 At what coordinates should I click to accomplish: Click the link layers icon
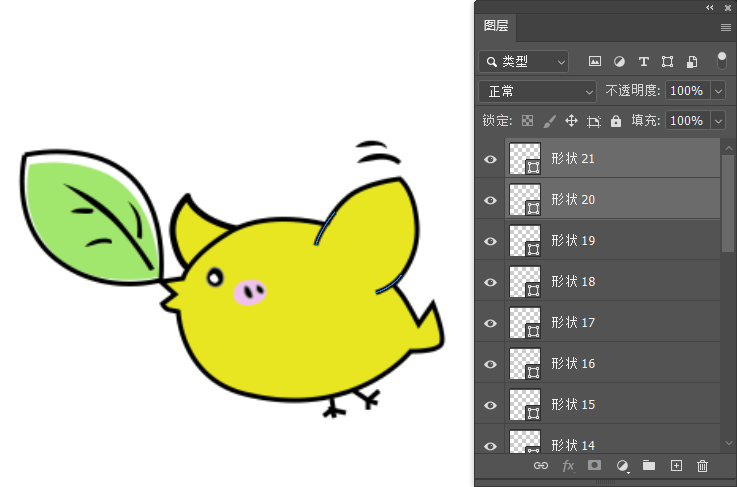pyautogui.click(x=541, y=466)
